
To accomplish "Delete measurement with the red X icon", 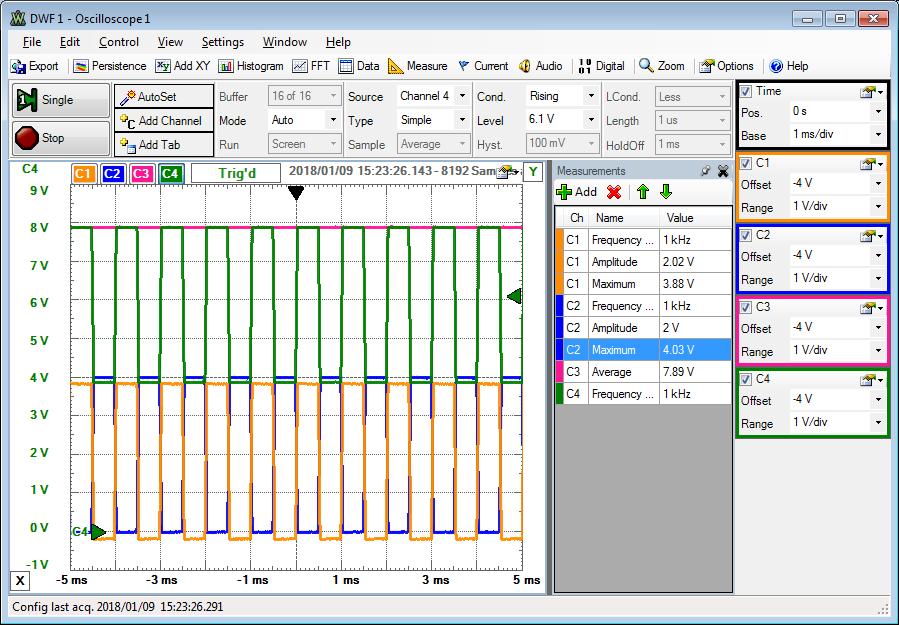I will pyautogui.click(x=614, y=192).
